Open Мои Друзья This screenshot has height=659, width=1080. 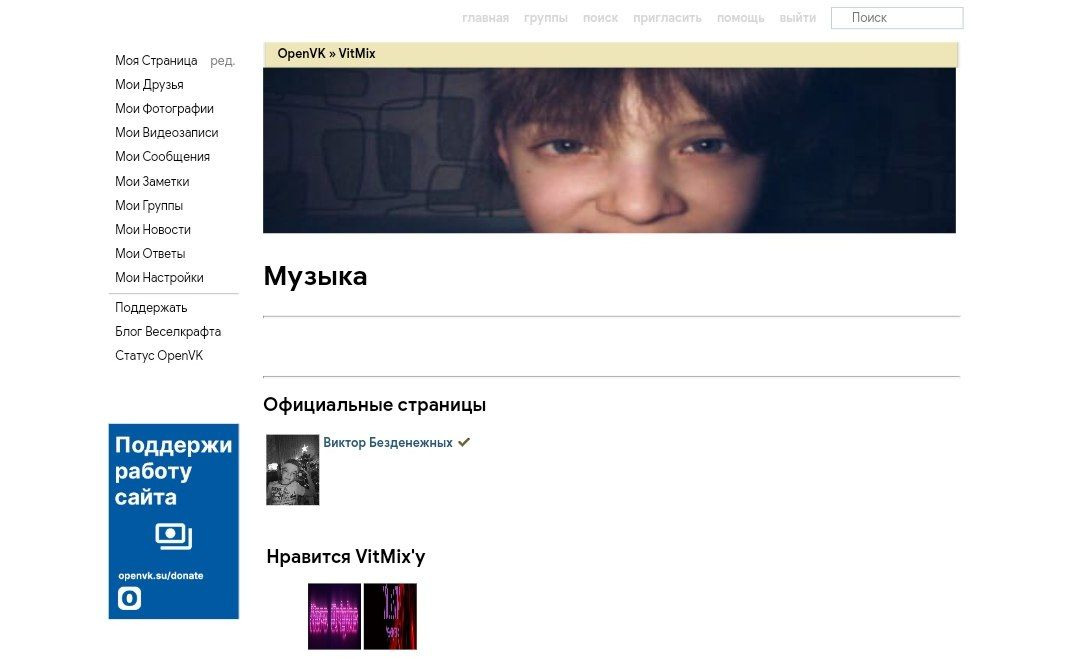149,85
